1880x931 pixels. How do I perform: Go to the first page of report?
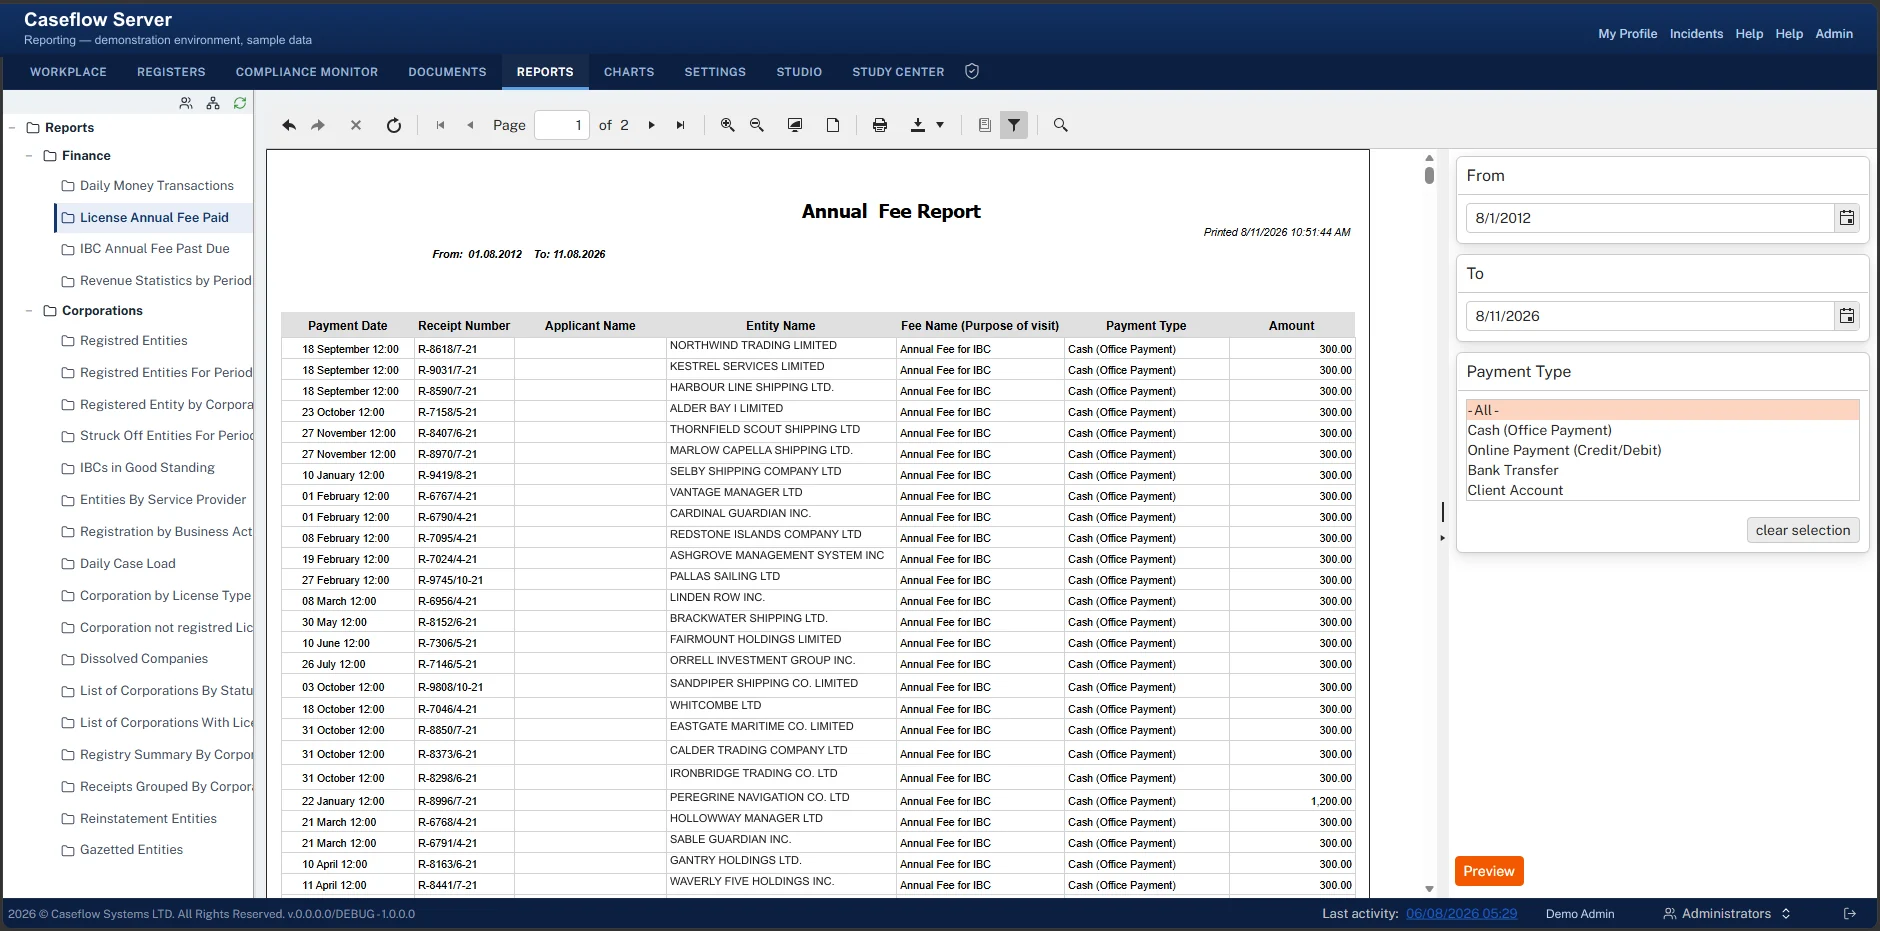click(440, 125)
